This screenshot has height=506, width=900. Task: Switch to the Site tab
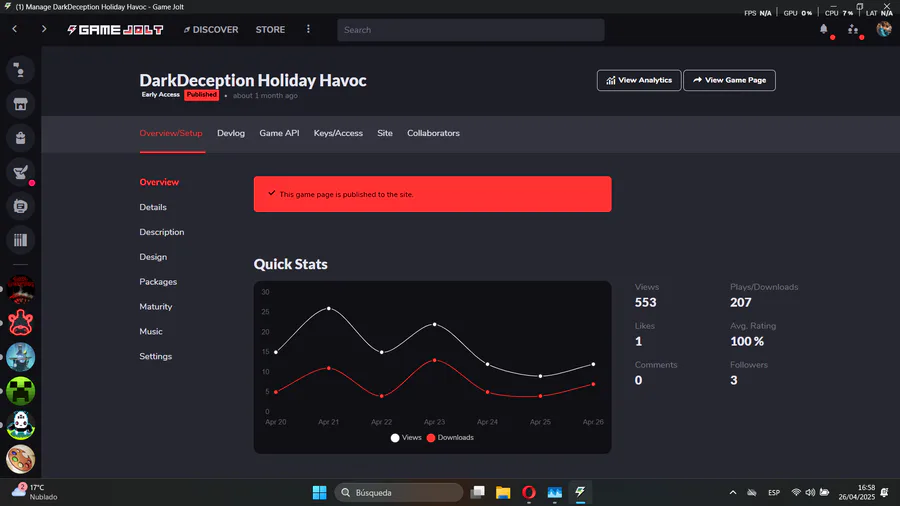385,133
